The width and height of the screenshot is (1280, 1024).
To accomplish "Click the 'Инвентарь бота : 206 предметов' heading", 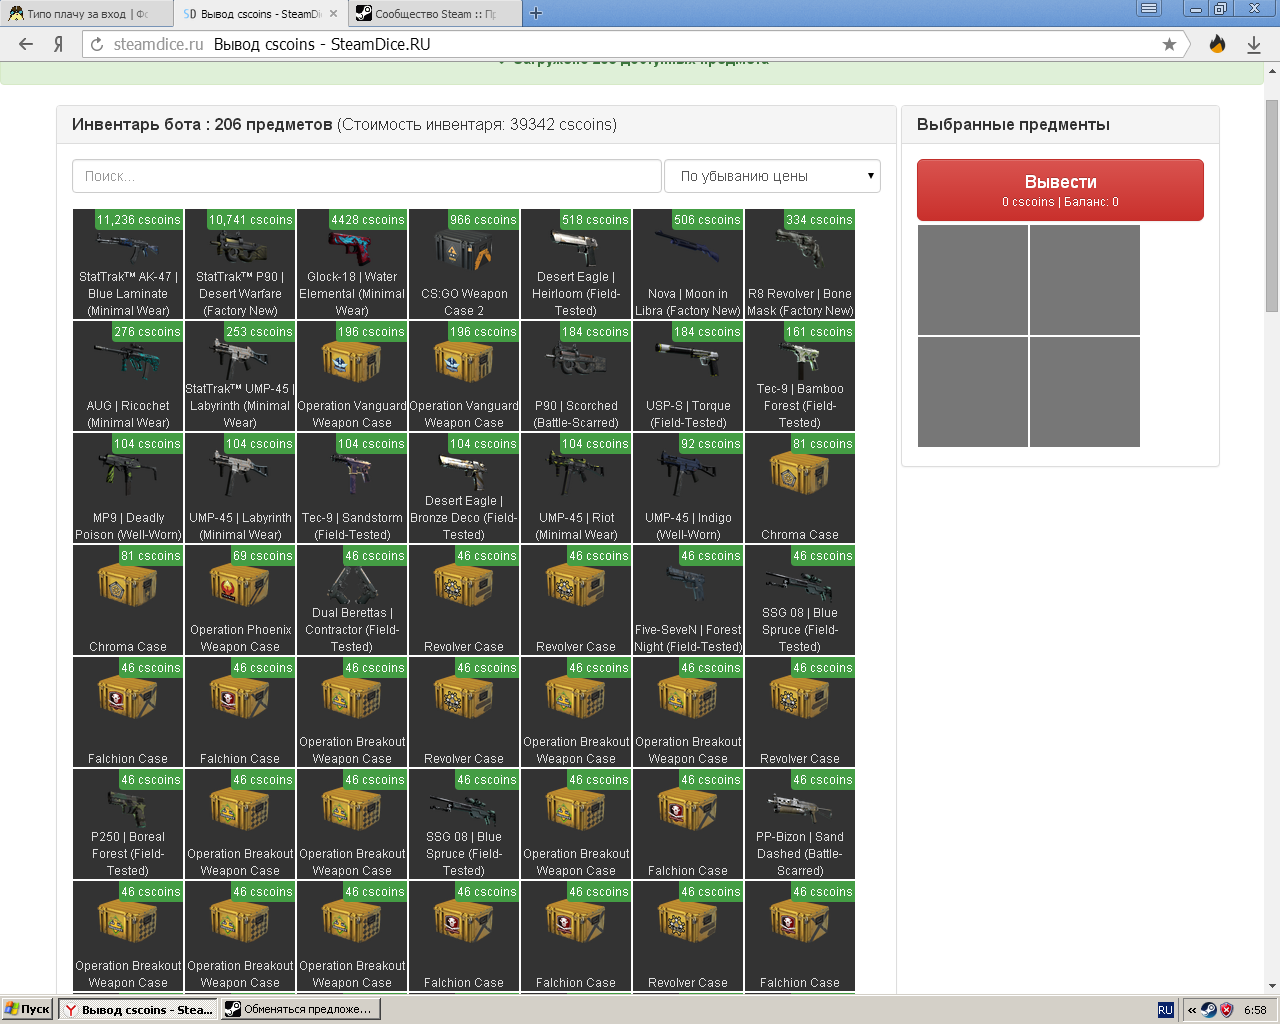I will [x=202, y=125].
